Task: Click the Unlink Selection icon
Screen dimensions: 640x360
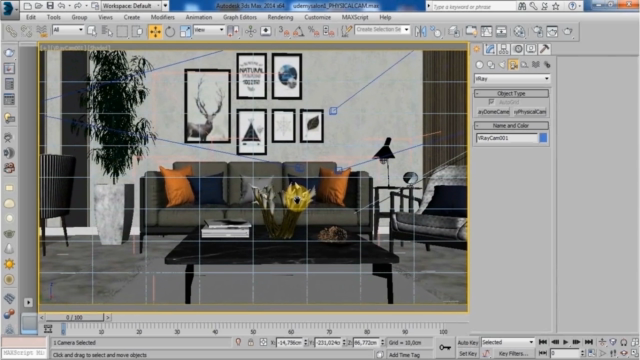Action: [x=26, y=31]
